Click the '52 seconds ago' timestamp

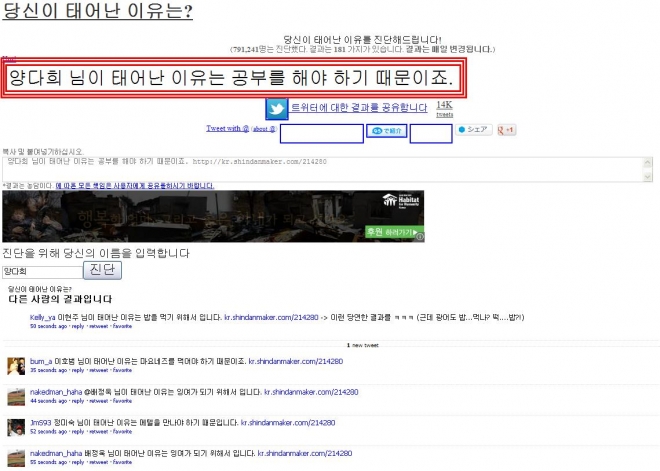click(48, 432)
